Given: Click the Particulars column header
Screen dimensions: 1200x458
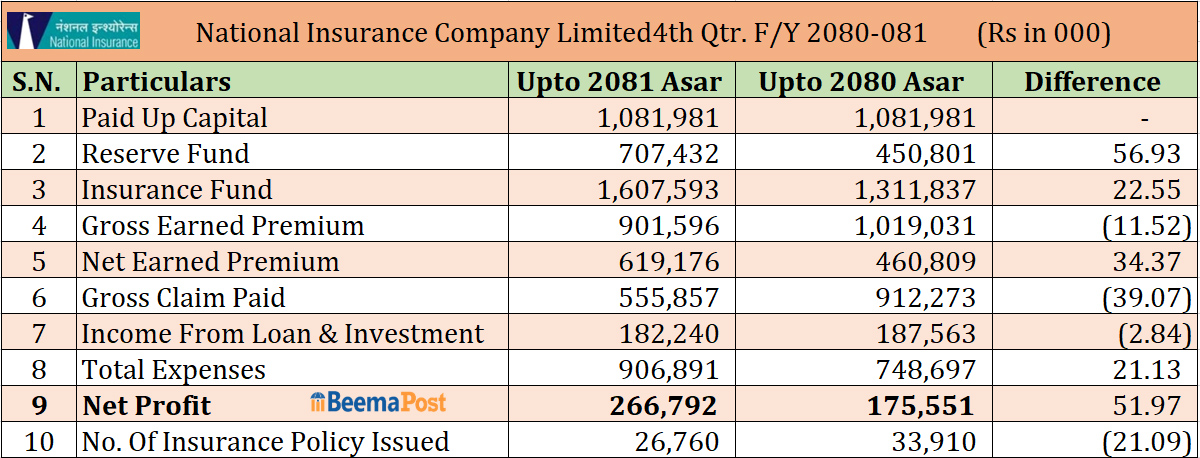Looking at the screenshot, I should click(156, 81).
